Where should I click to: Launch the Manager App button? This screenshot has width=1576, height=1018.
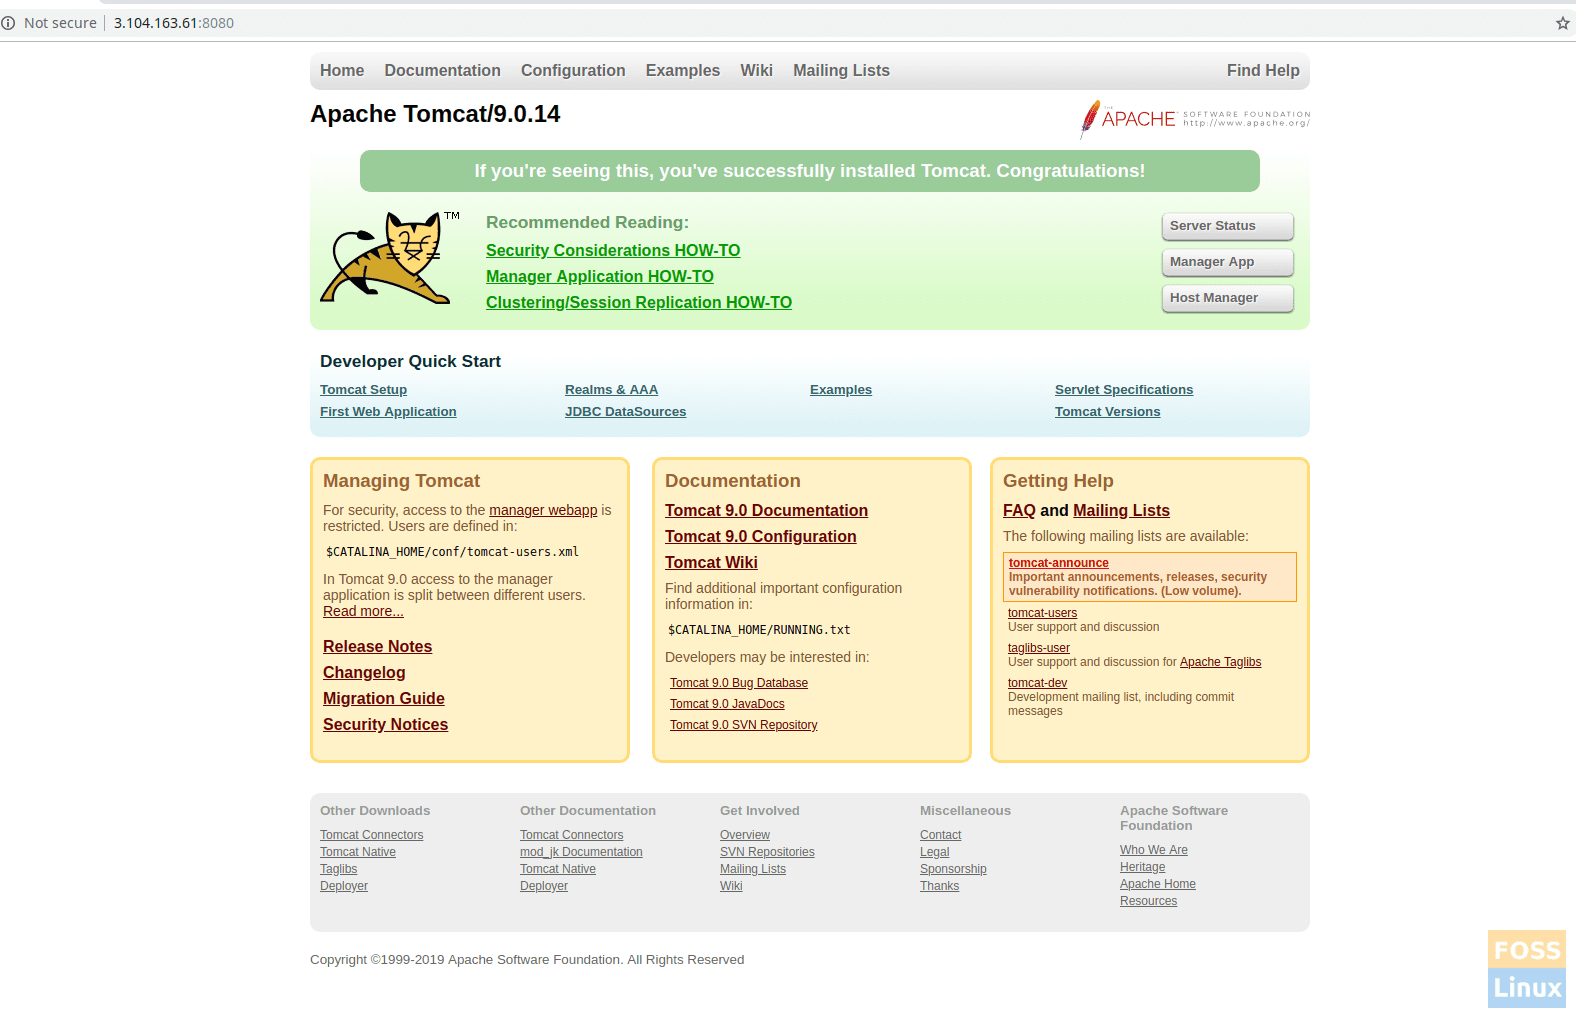coord(1227,262)
